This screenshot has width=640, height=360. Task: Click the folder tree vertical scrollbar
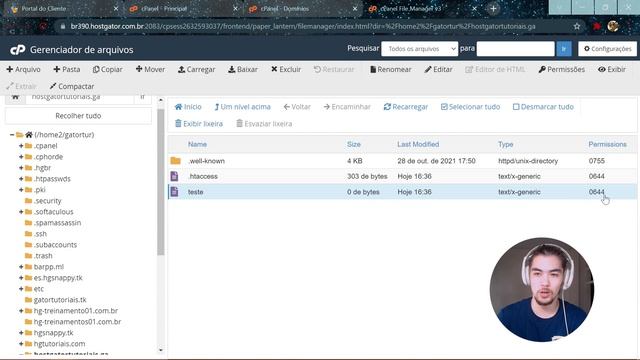click(161, 182)
